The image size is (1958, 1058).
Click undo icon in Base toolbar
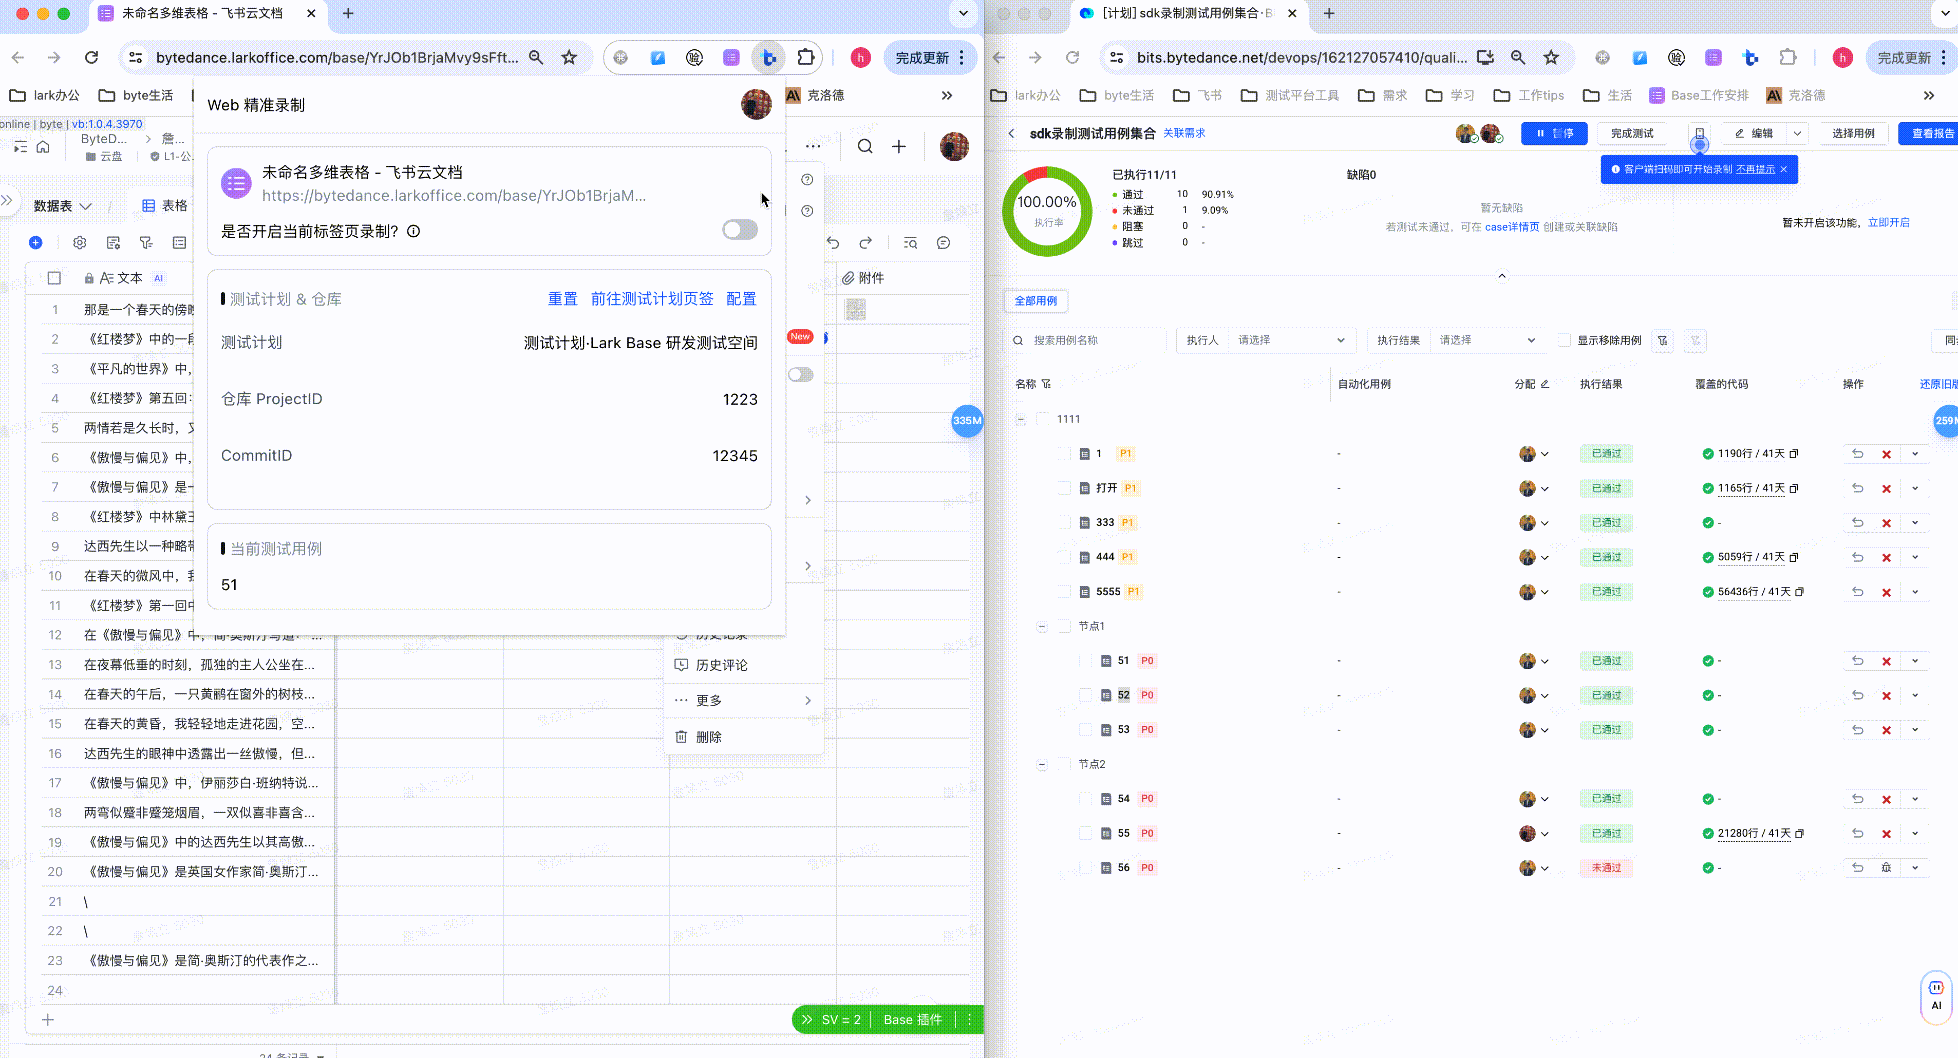(833, 243)
